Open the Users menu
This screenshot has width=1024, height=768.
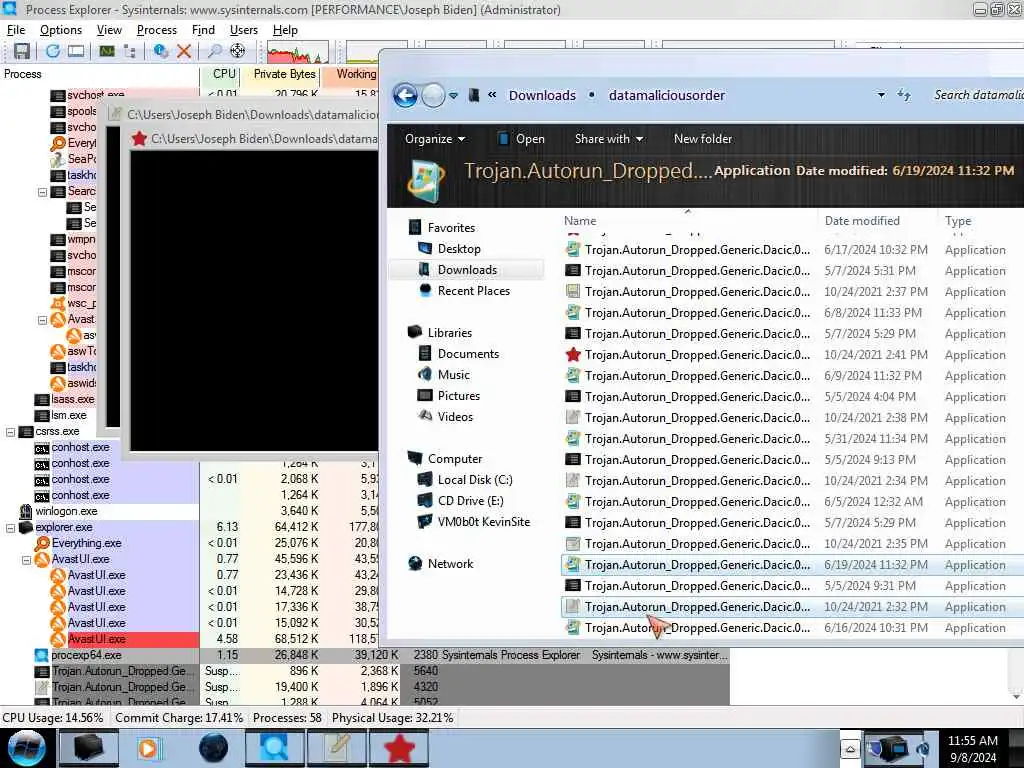(244, 30)
